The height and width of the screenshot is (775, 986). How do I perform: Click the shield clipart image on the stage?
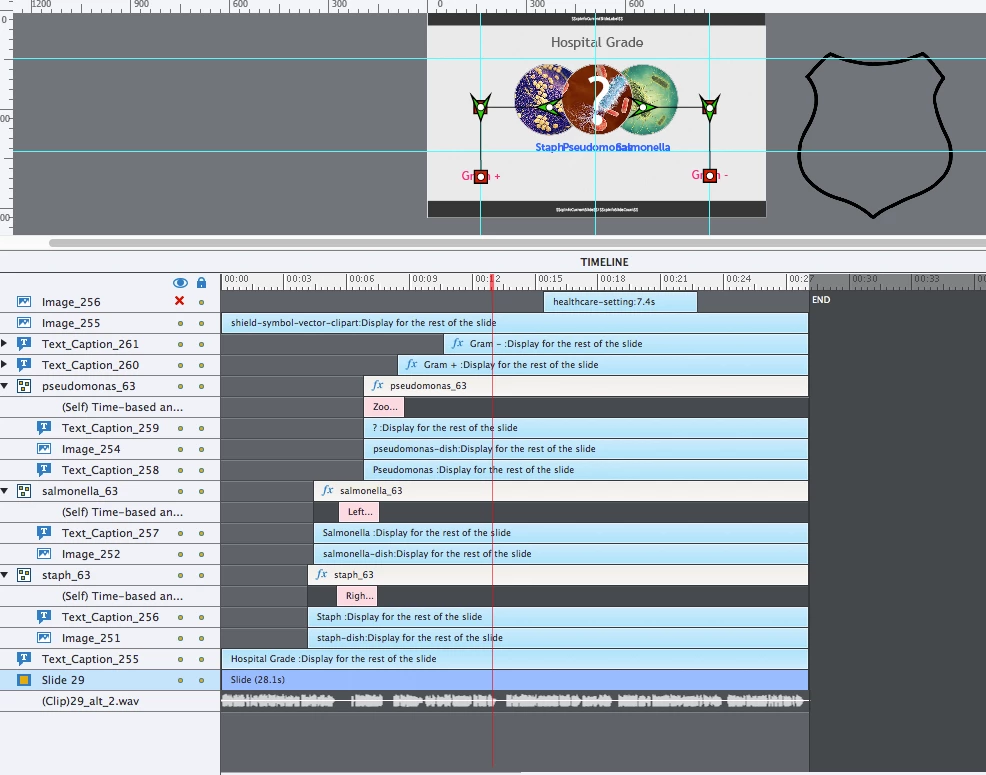click(875, 135)
